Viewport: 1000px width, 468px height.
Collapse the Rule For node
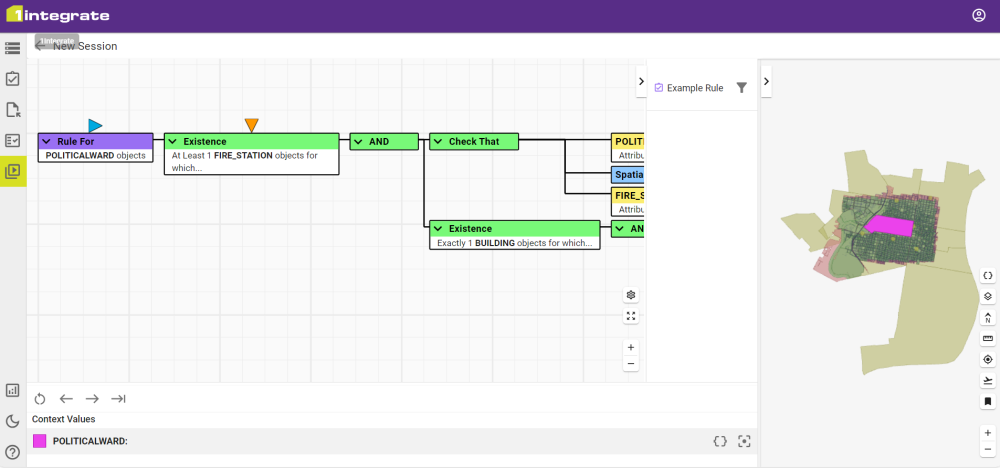tap(46, 142)
